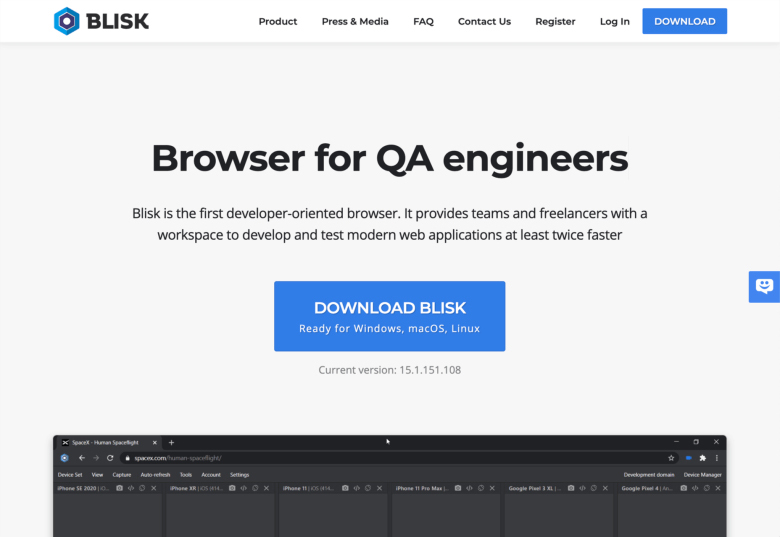
Task: Click iPhone 11 screenshot camera icon
Action: tap(345, 488)
